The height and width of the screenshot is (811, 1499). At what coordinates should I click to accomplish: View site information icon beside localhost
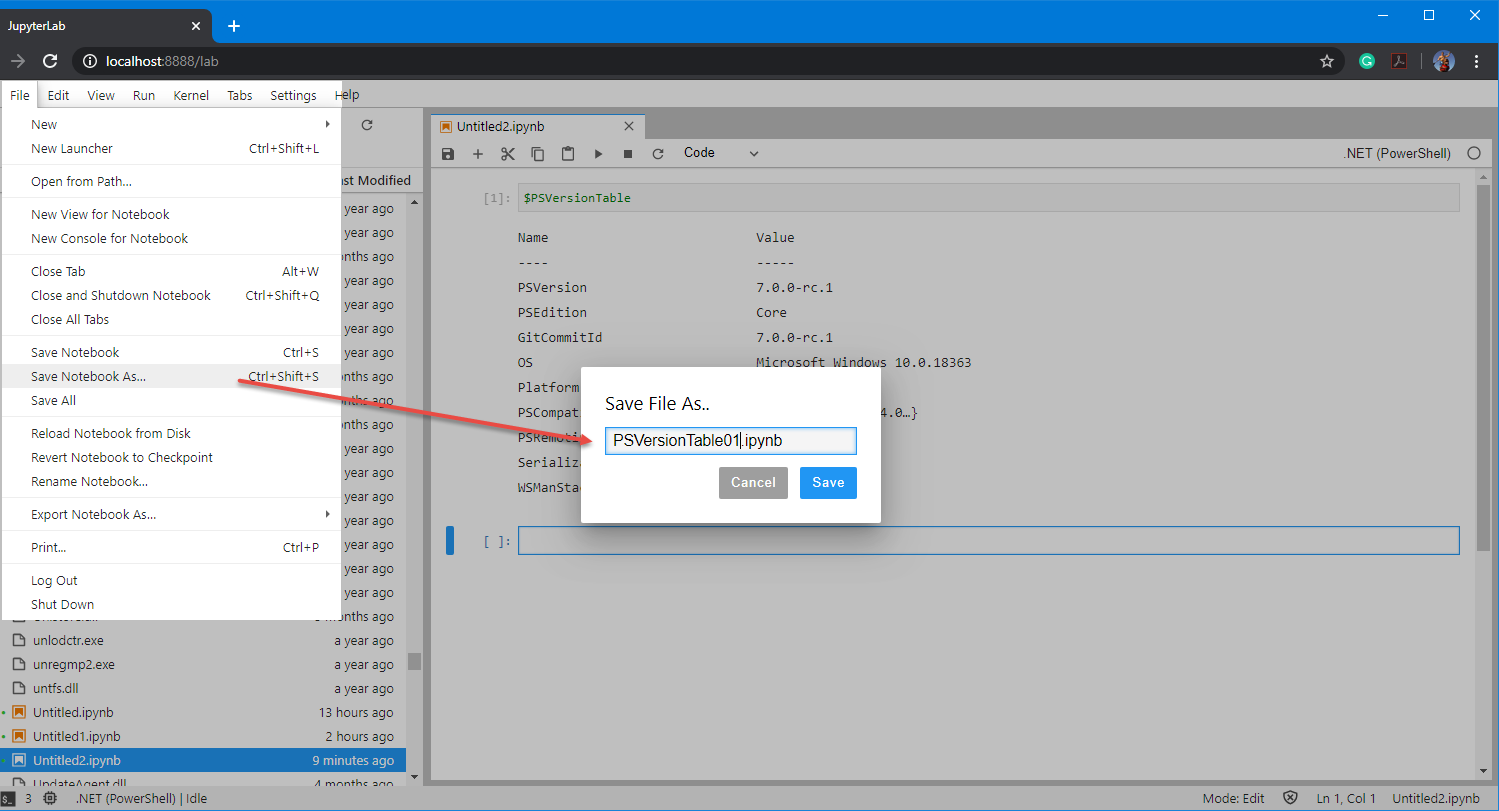tap(89, 61)
